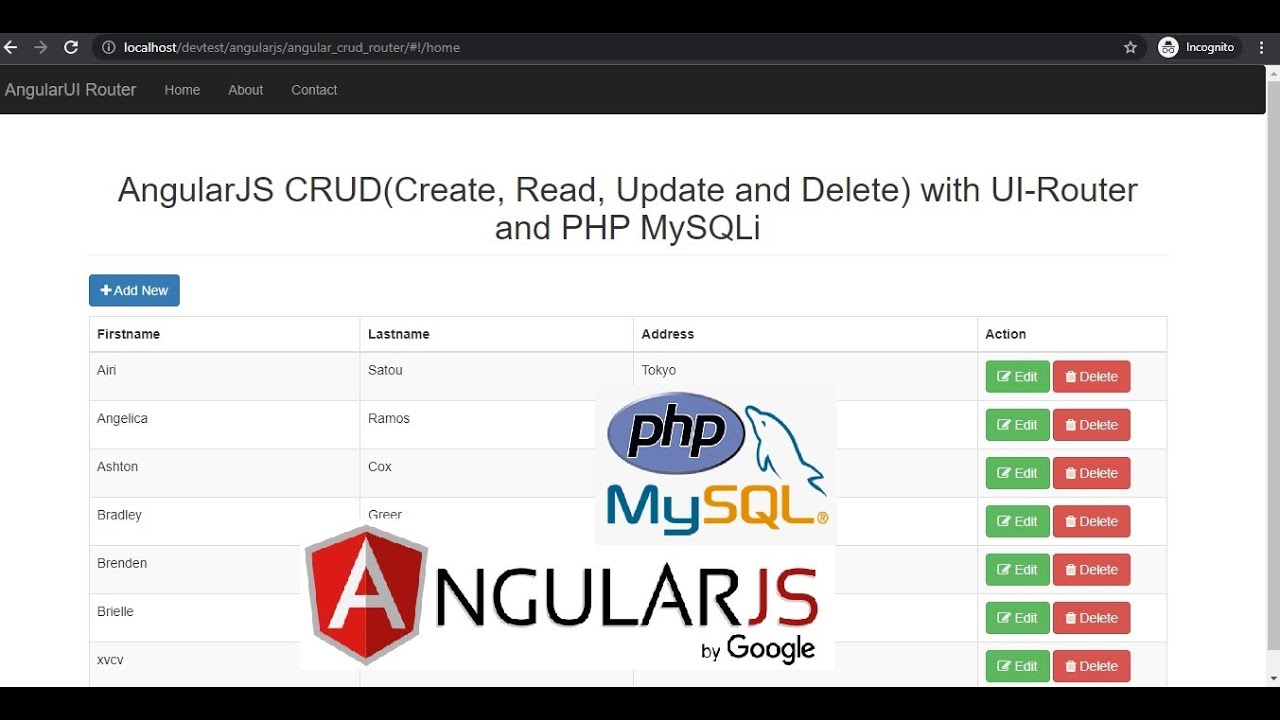This screenshot has width=1280, height=720.
Task: Delete the Brenden row
Action: click(1091, 570)
